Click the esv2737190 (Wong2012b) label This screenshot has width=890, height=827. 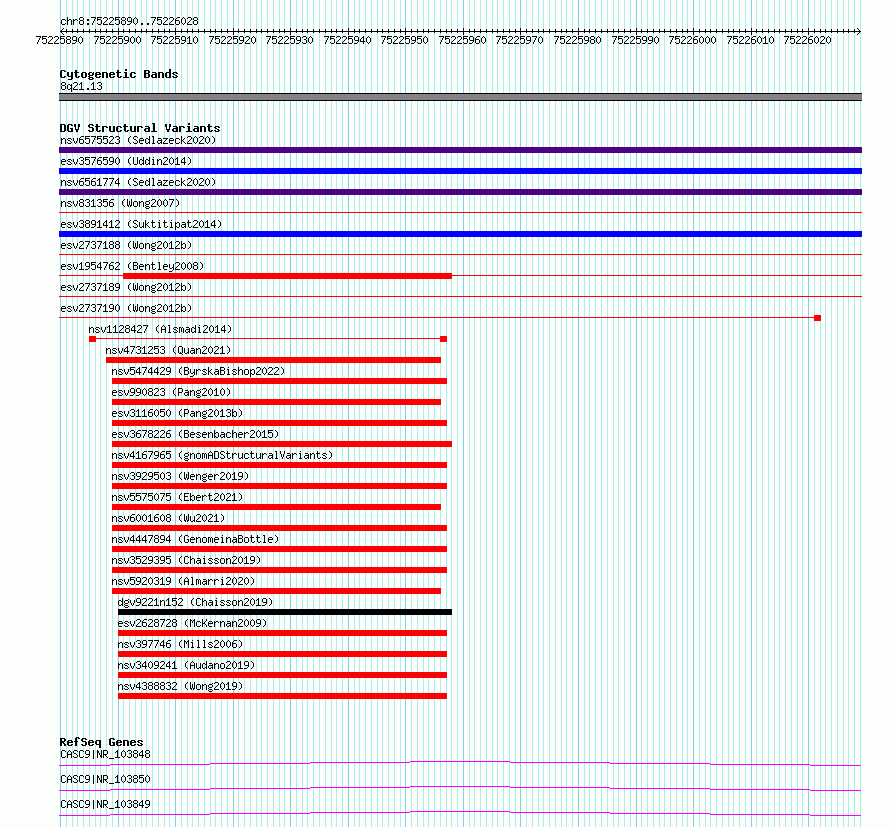pos(126,308)
